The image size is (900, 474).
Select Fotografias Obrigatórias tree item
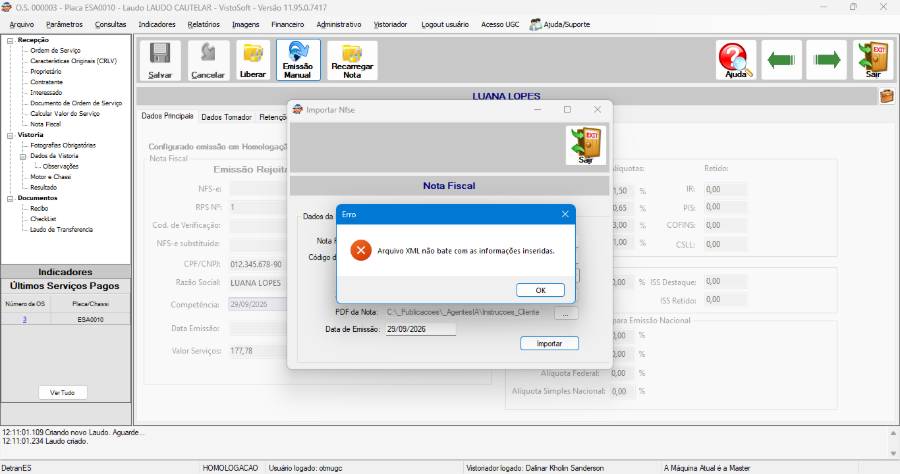click(x=63, y=145)
